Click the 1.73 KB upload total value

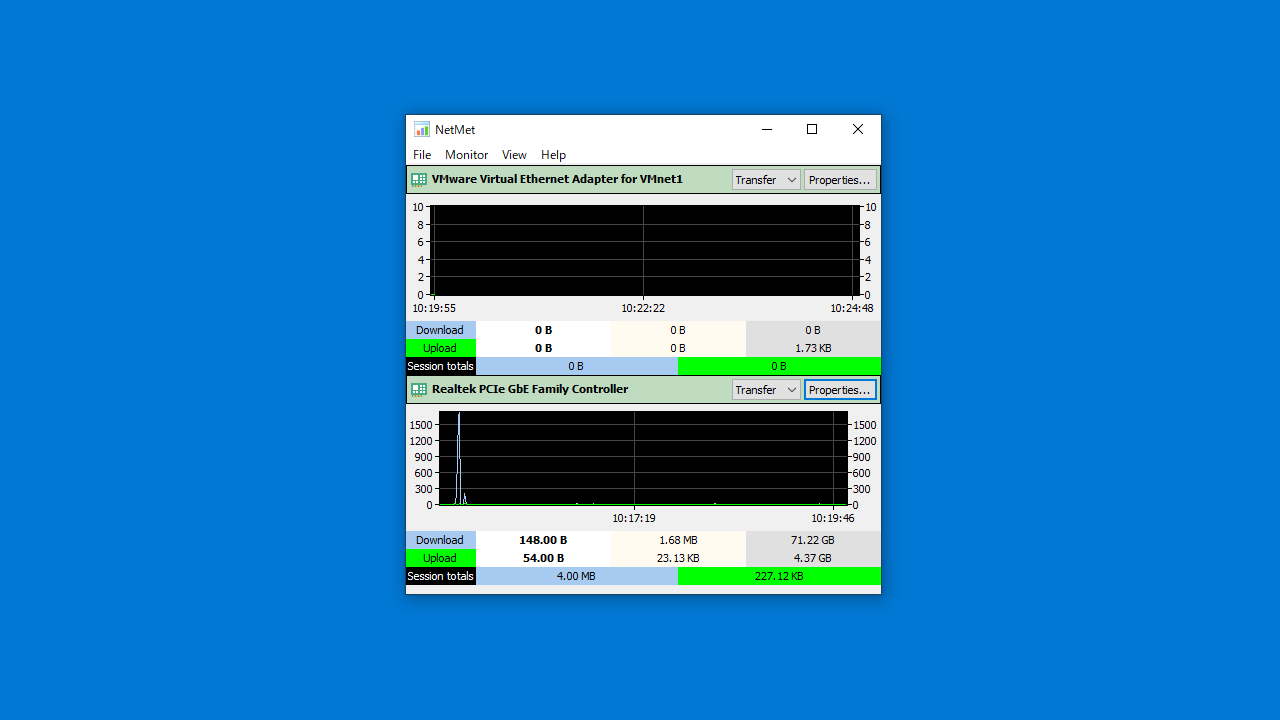click(x=813, y=348)
